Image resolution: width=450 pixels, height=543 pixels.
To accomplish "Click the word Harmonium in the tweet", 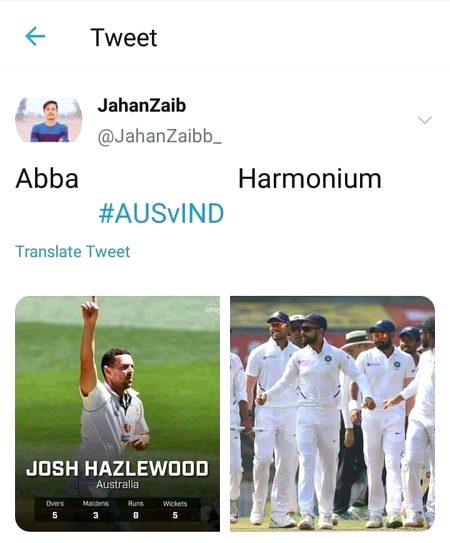I will [x=310, y=179].
